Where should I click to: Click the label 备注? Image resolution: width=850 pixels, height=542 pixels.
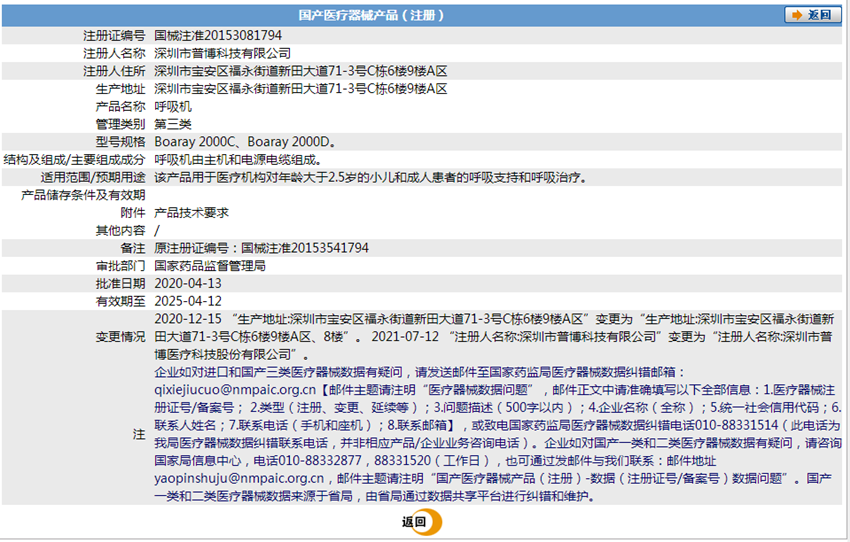[x=133, y=248]
